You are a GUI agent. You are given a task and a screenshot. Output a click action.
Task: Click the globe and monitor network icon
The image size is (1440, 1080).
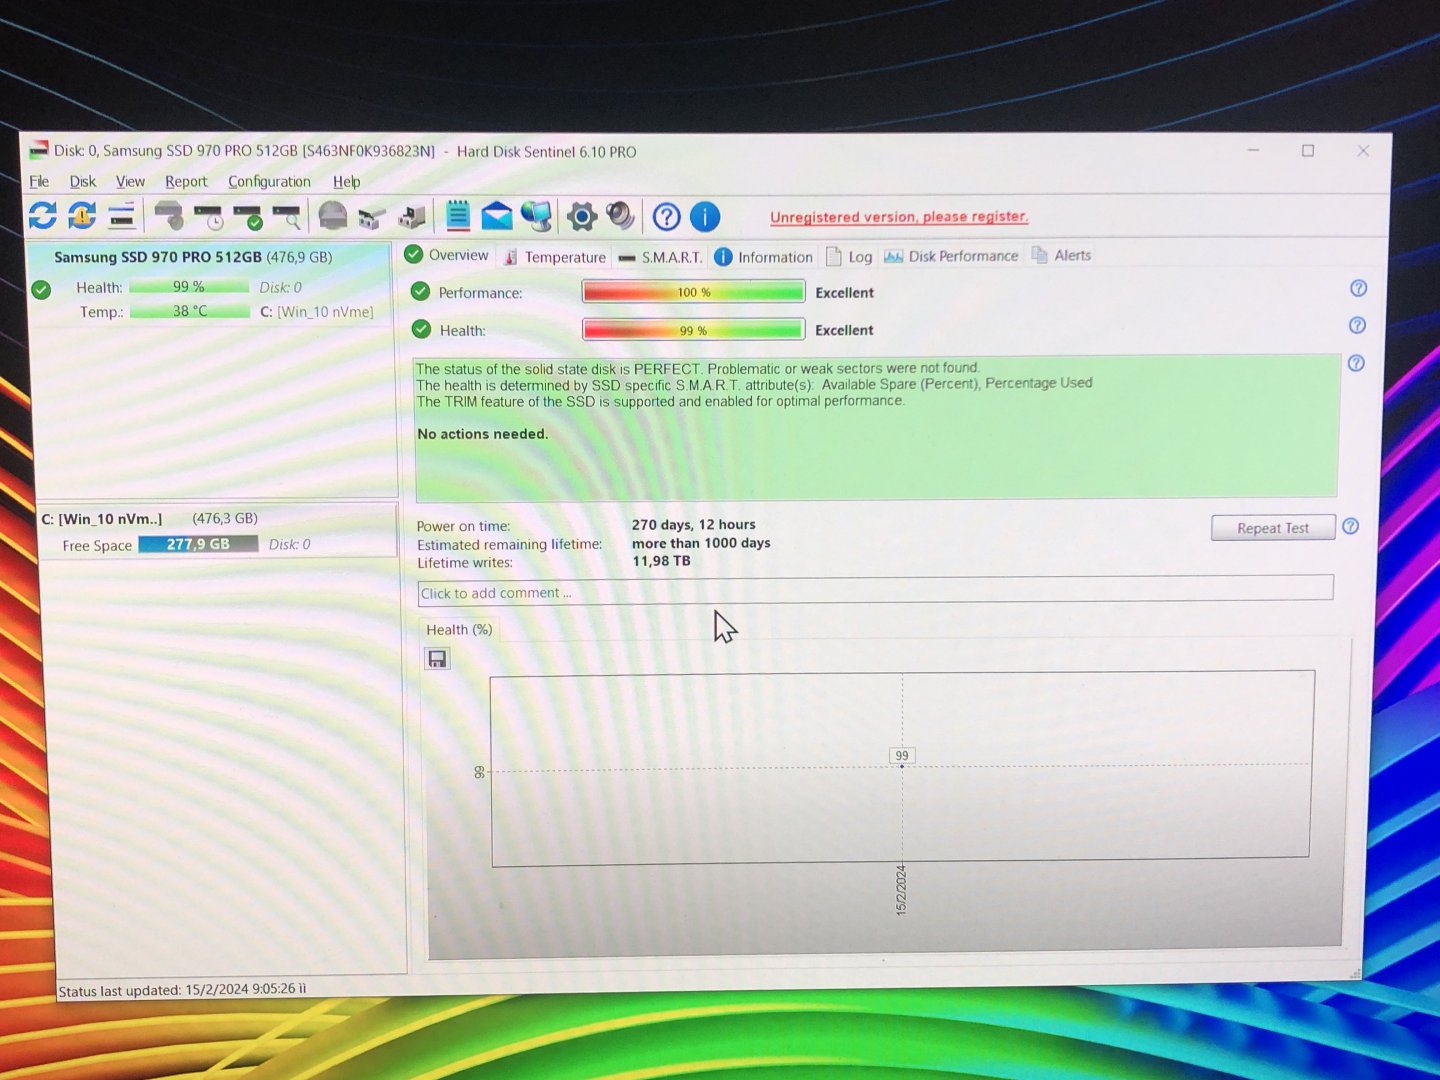point(536,216)
